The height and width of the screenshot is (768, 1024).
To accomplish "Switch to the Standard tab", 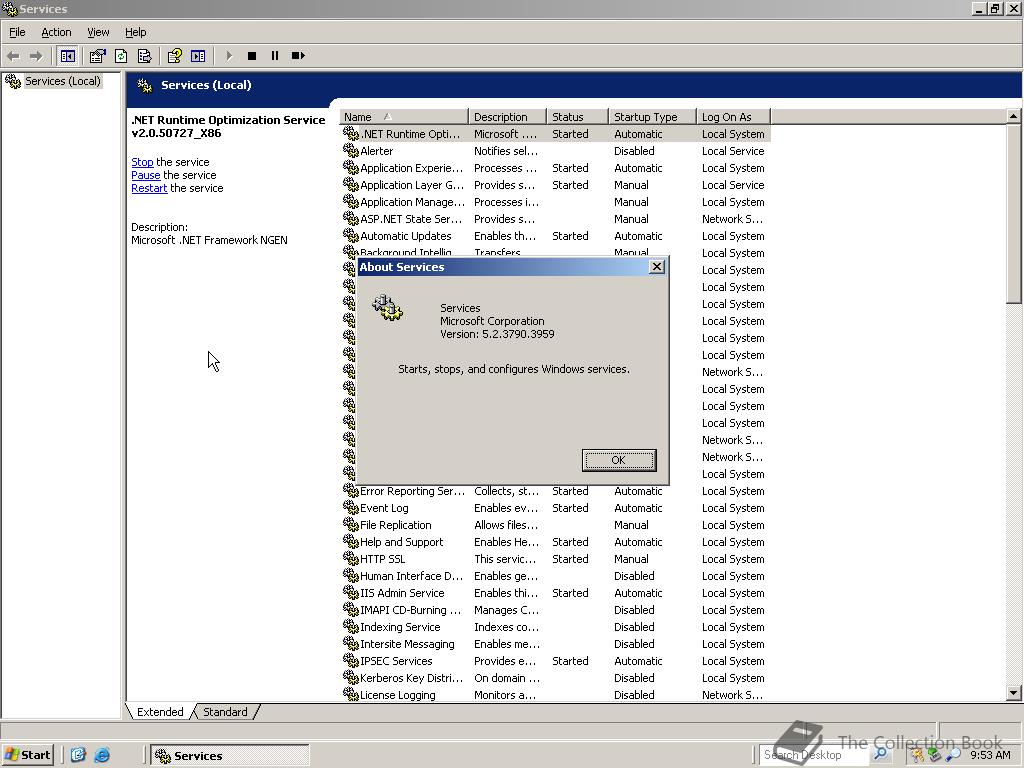I will [225, 712].
